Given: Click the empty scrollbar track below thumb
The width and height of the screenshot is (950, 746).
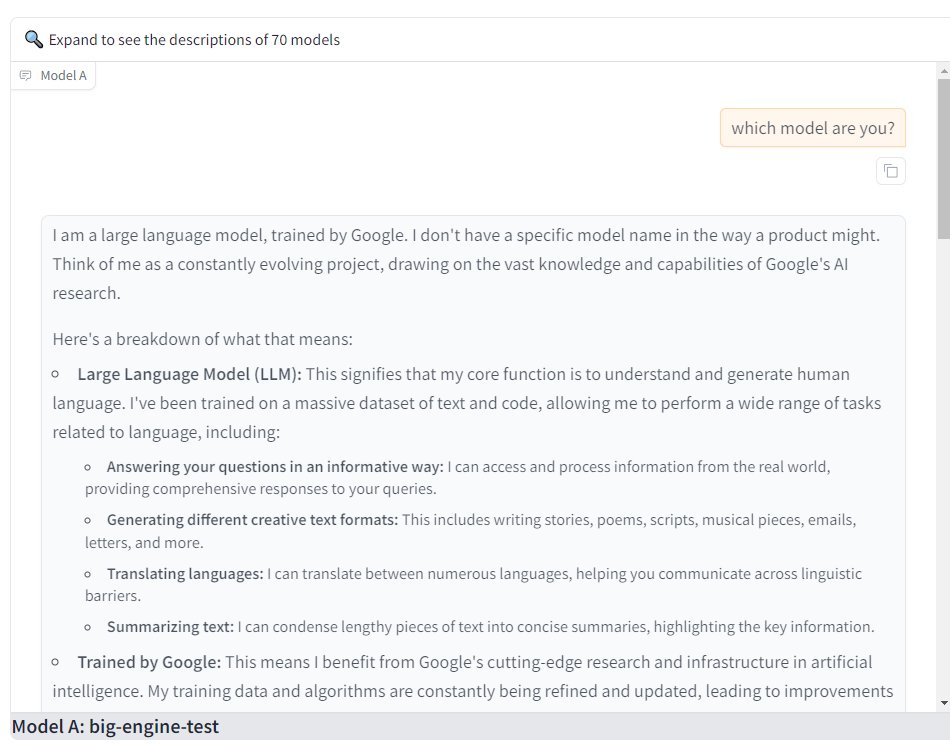Looking at the screenshot, I should [944, 467].
